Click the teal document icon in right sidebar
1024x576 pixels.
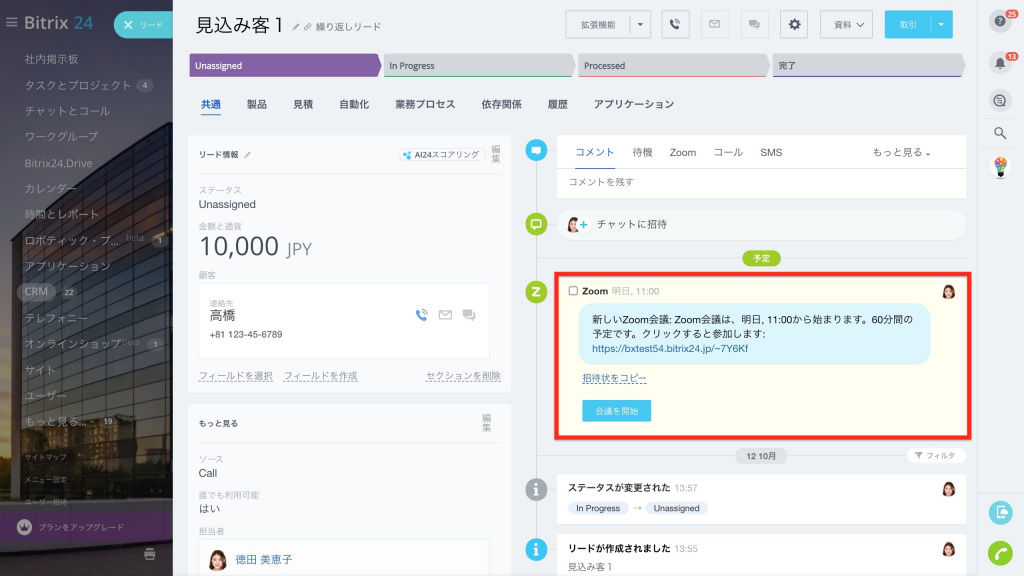point(1000,513)
